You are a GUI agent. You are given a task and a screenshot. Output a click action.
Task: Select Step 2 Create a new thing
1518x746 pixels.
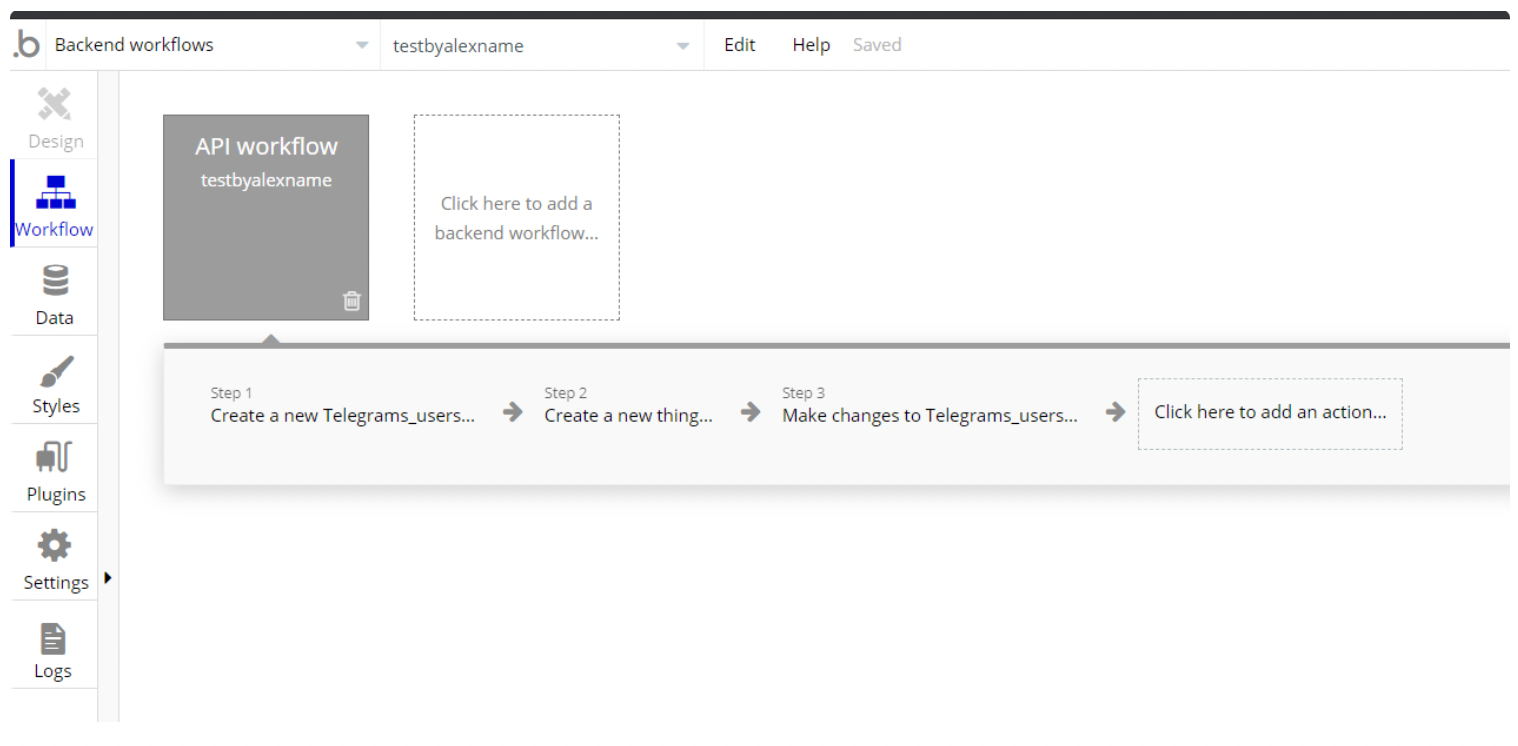click(x=629, y=406)
